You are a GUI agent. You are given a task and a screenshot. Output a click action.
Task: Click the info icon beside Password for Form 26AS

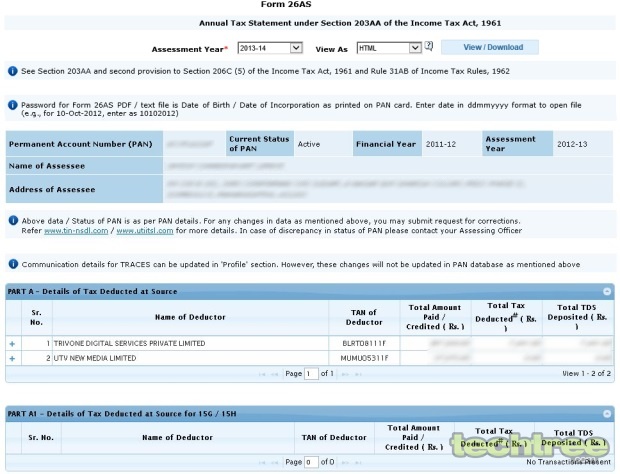point(13,105)
